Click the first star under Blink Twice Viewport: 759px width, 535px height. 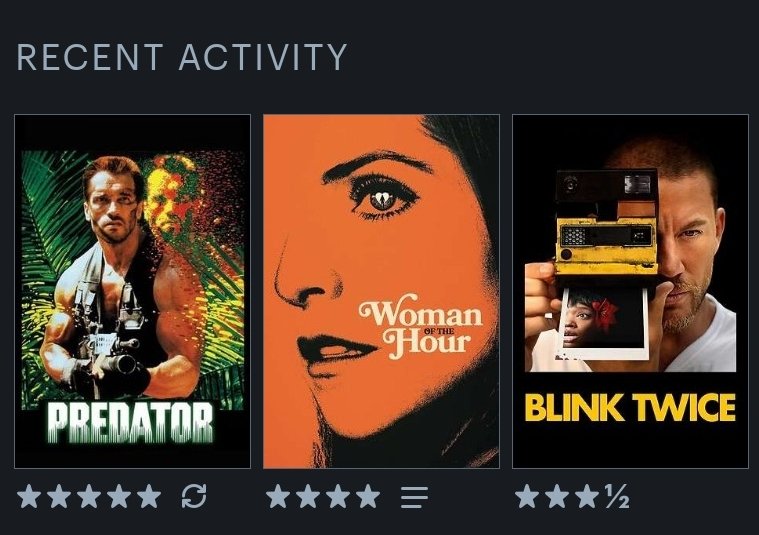527,496
